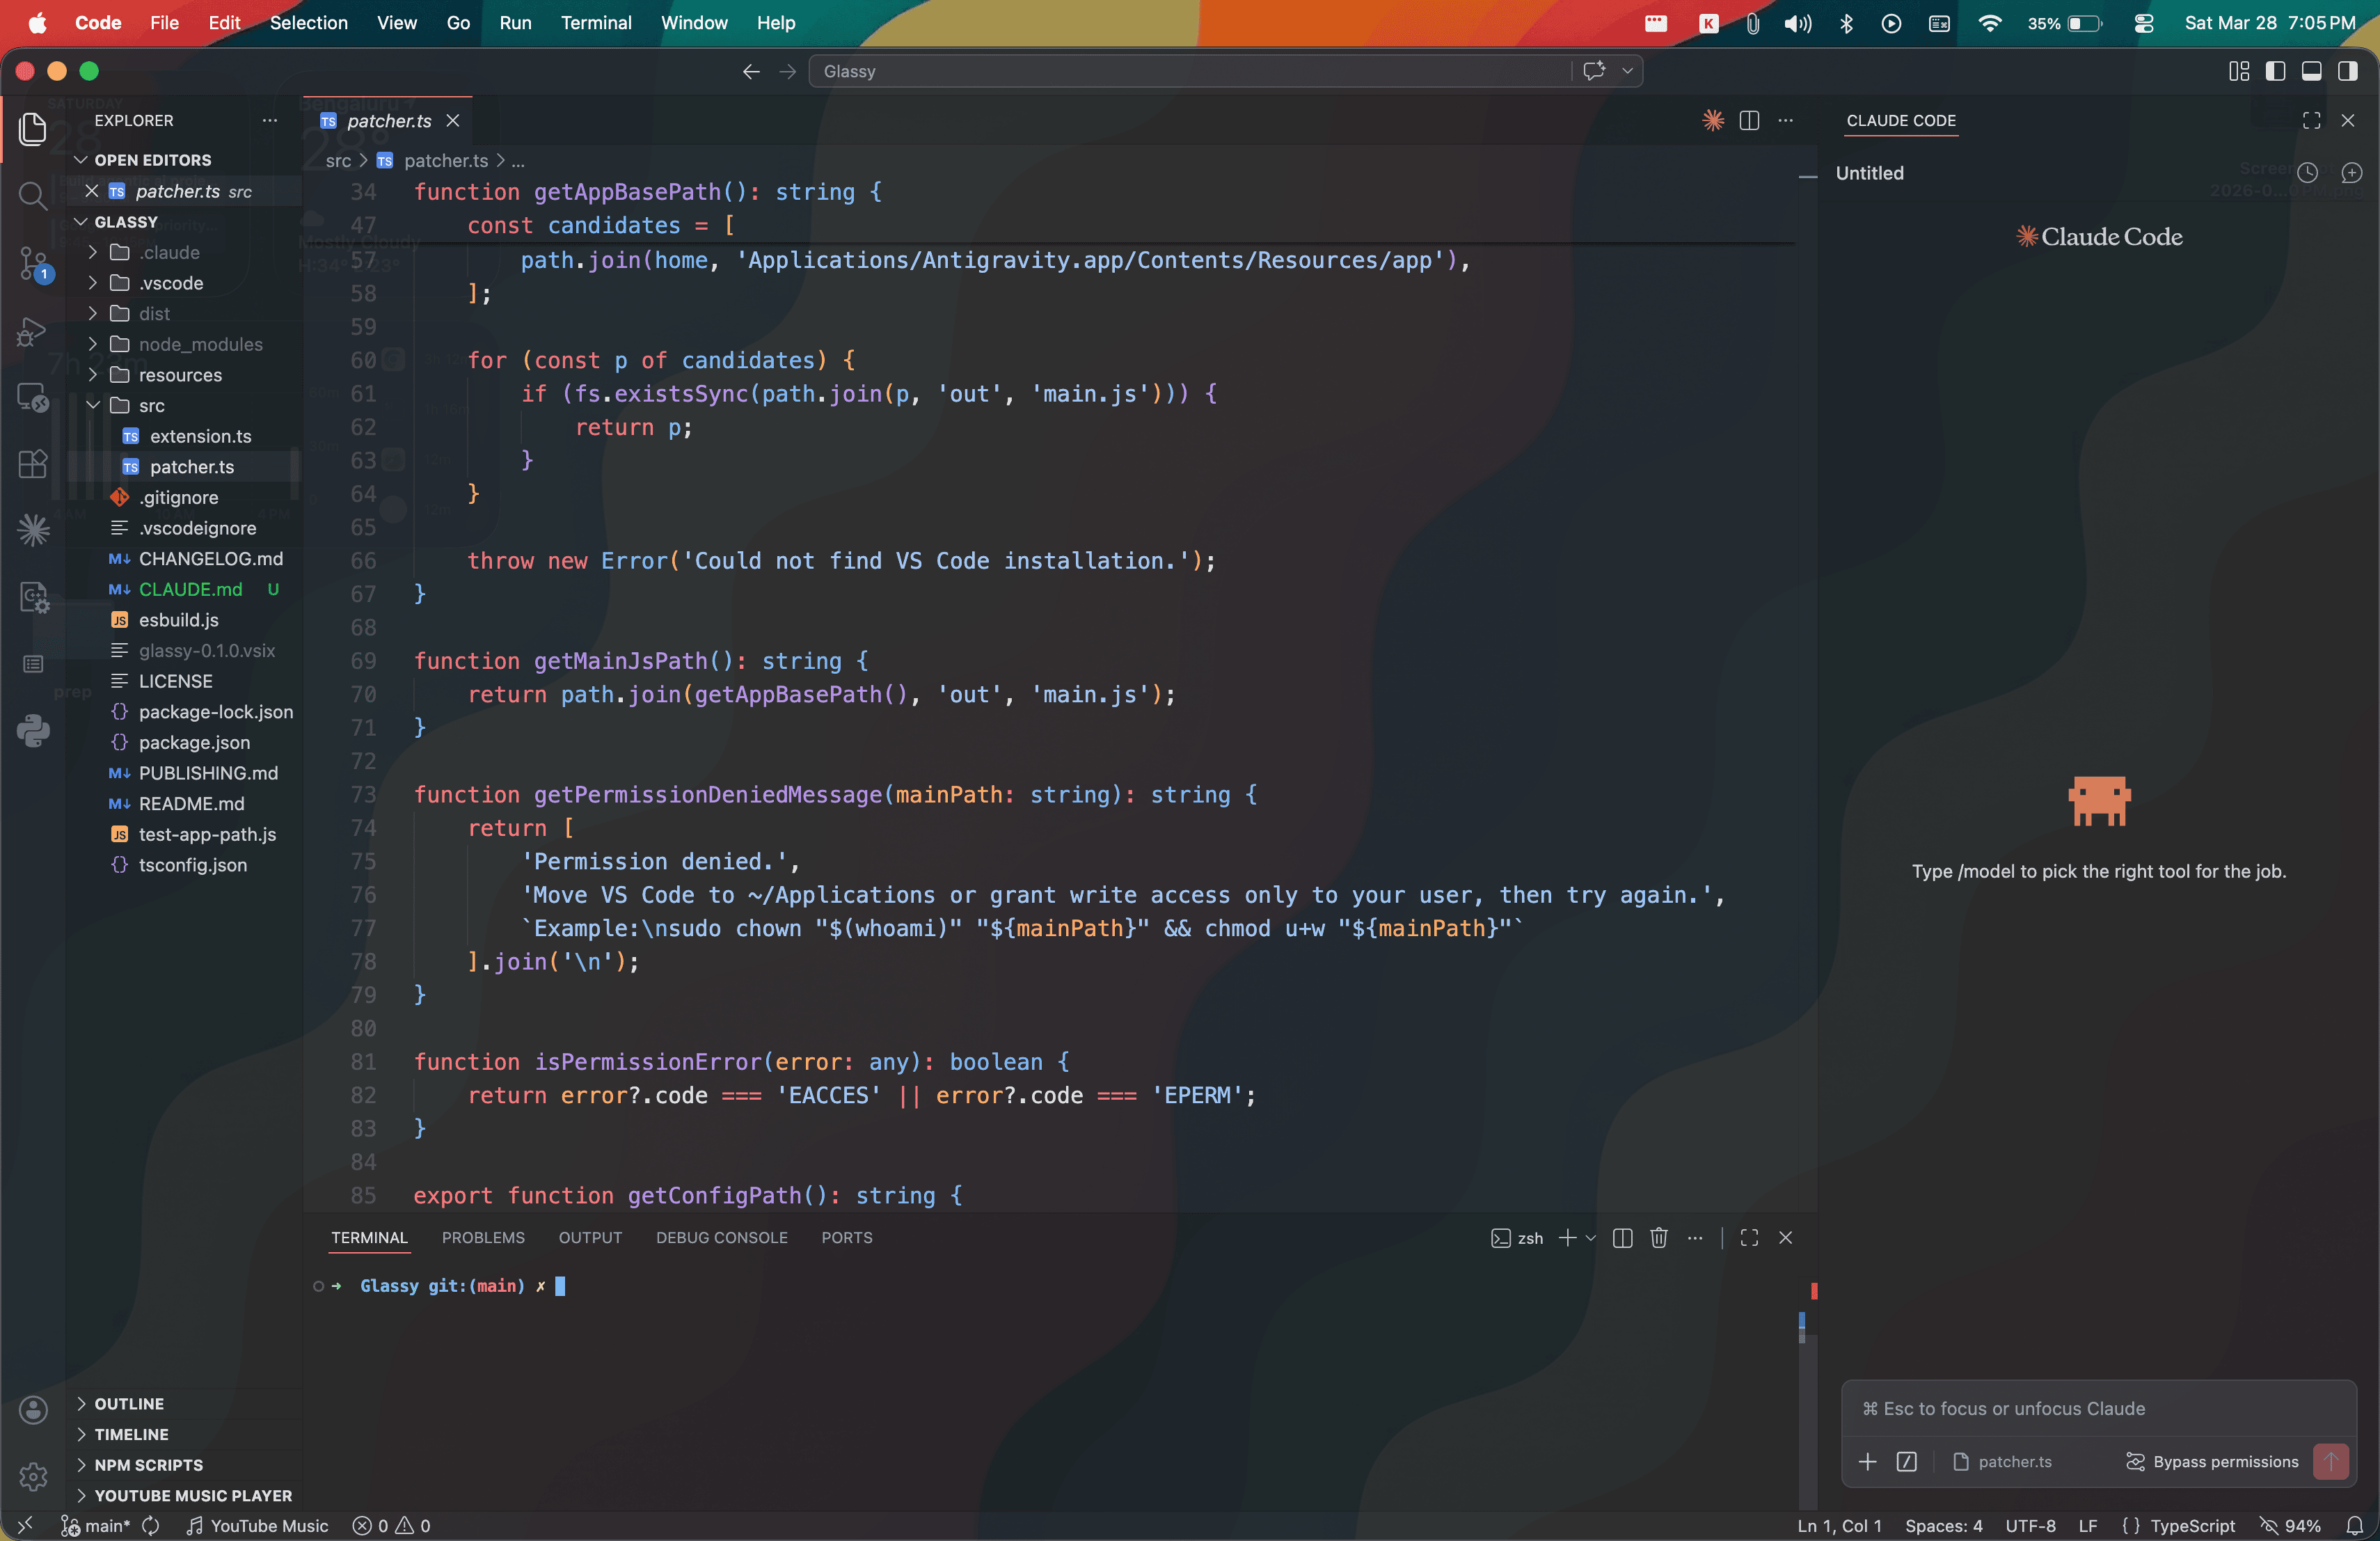The image size is (2380, 1541).
Task: Switch to the Output tab
Action: pos(590,1238)
